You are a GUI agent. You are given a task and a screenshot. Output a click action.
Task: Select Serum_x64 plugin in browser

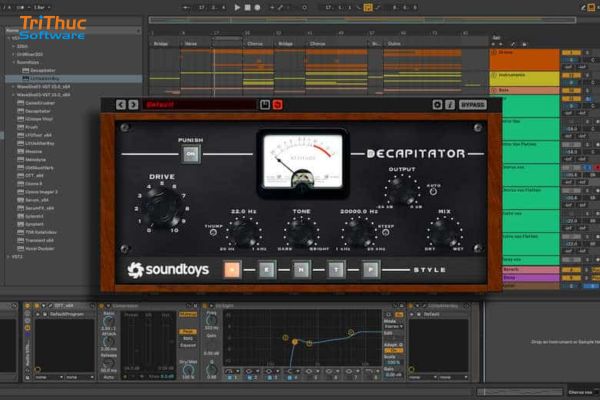pyautogui.click(x=33, y=200)
